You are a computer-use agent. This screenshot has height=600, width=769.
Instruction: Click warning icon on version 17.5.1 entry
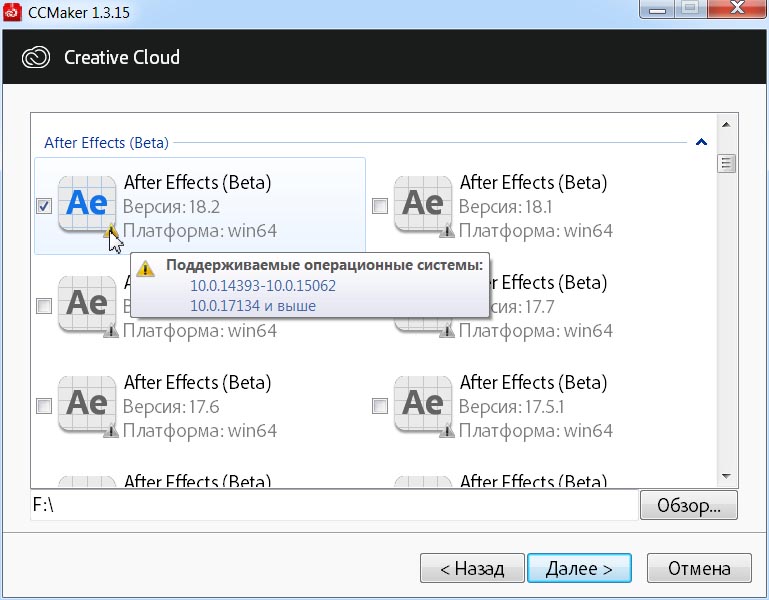point(447,430)
